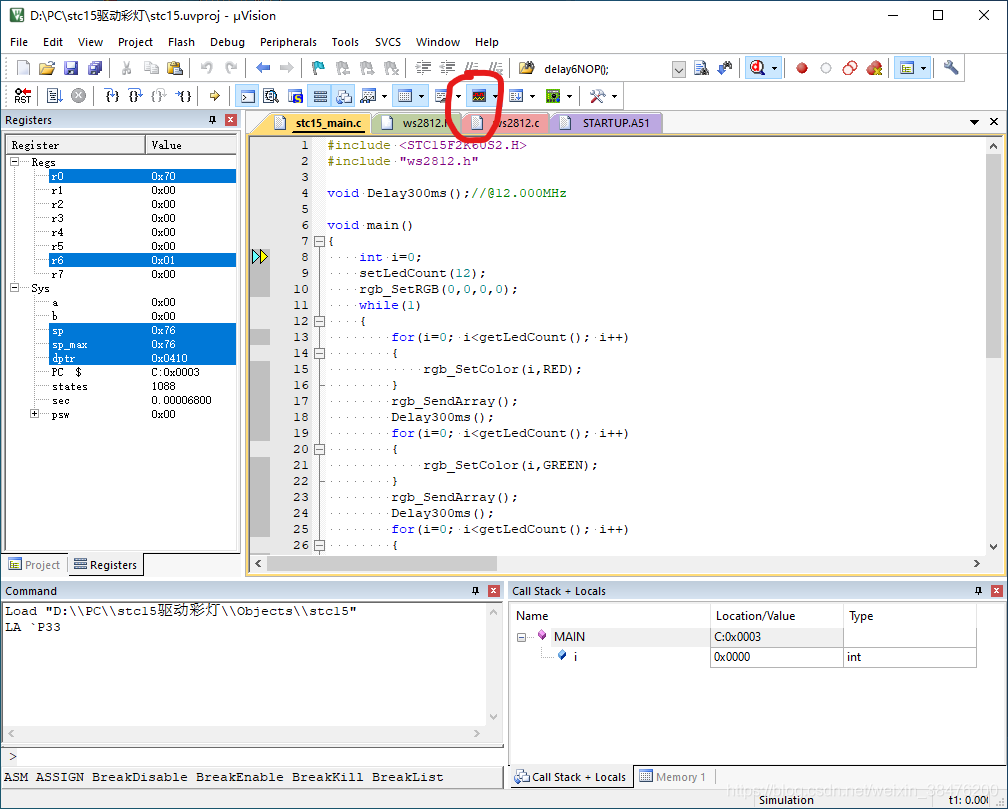Toggle the Logic Analyzer window

click(x=479, y=96)
